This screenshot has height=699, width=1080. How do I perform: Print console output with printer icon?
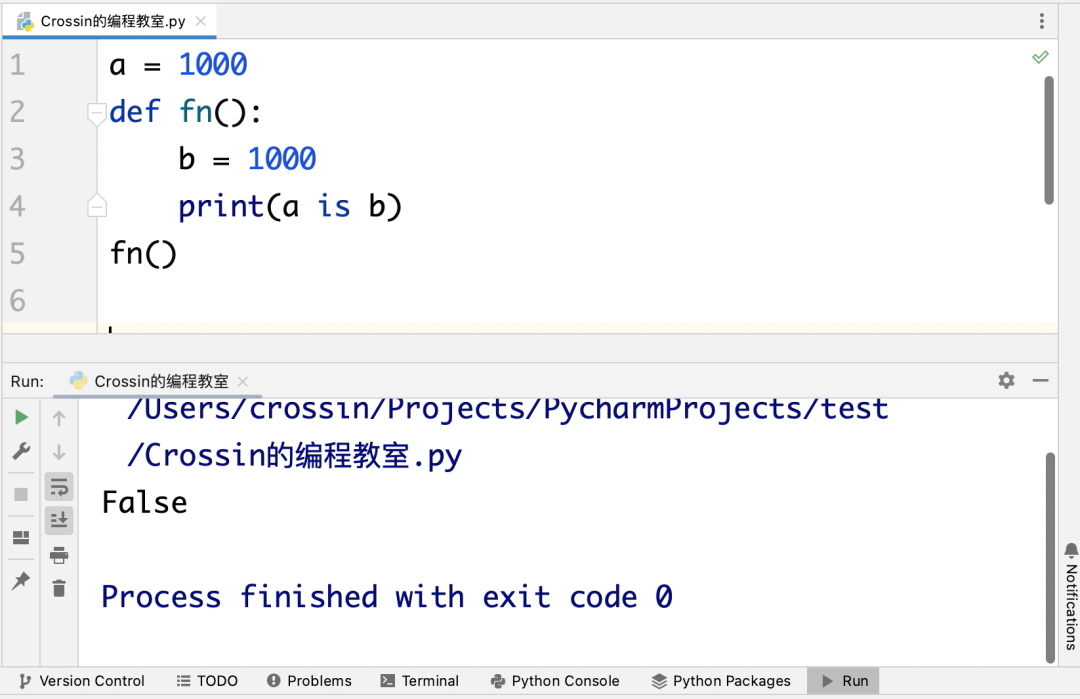(59, 555)
